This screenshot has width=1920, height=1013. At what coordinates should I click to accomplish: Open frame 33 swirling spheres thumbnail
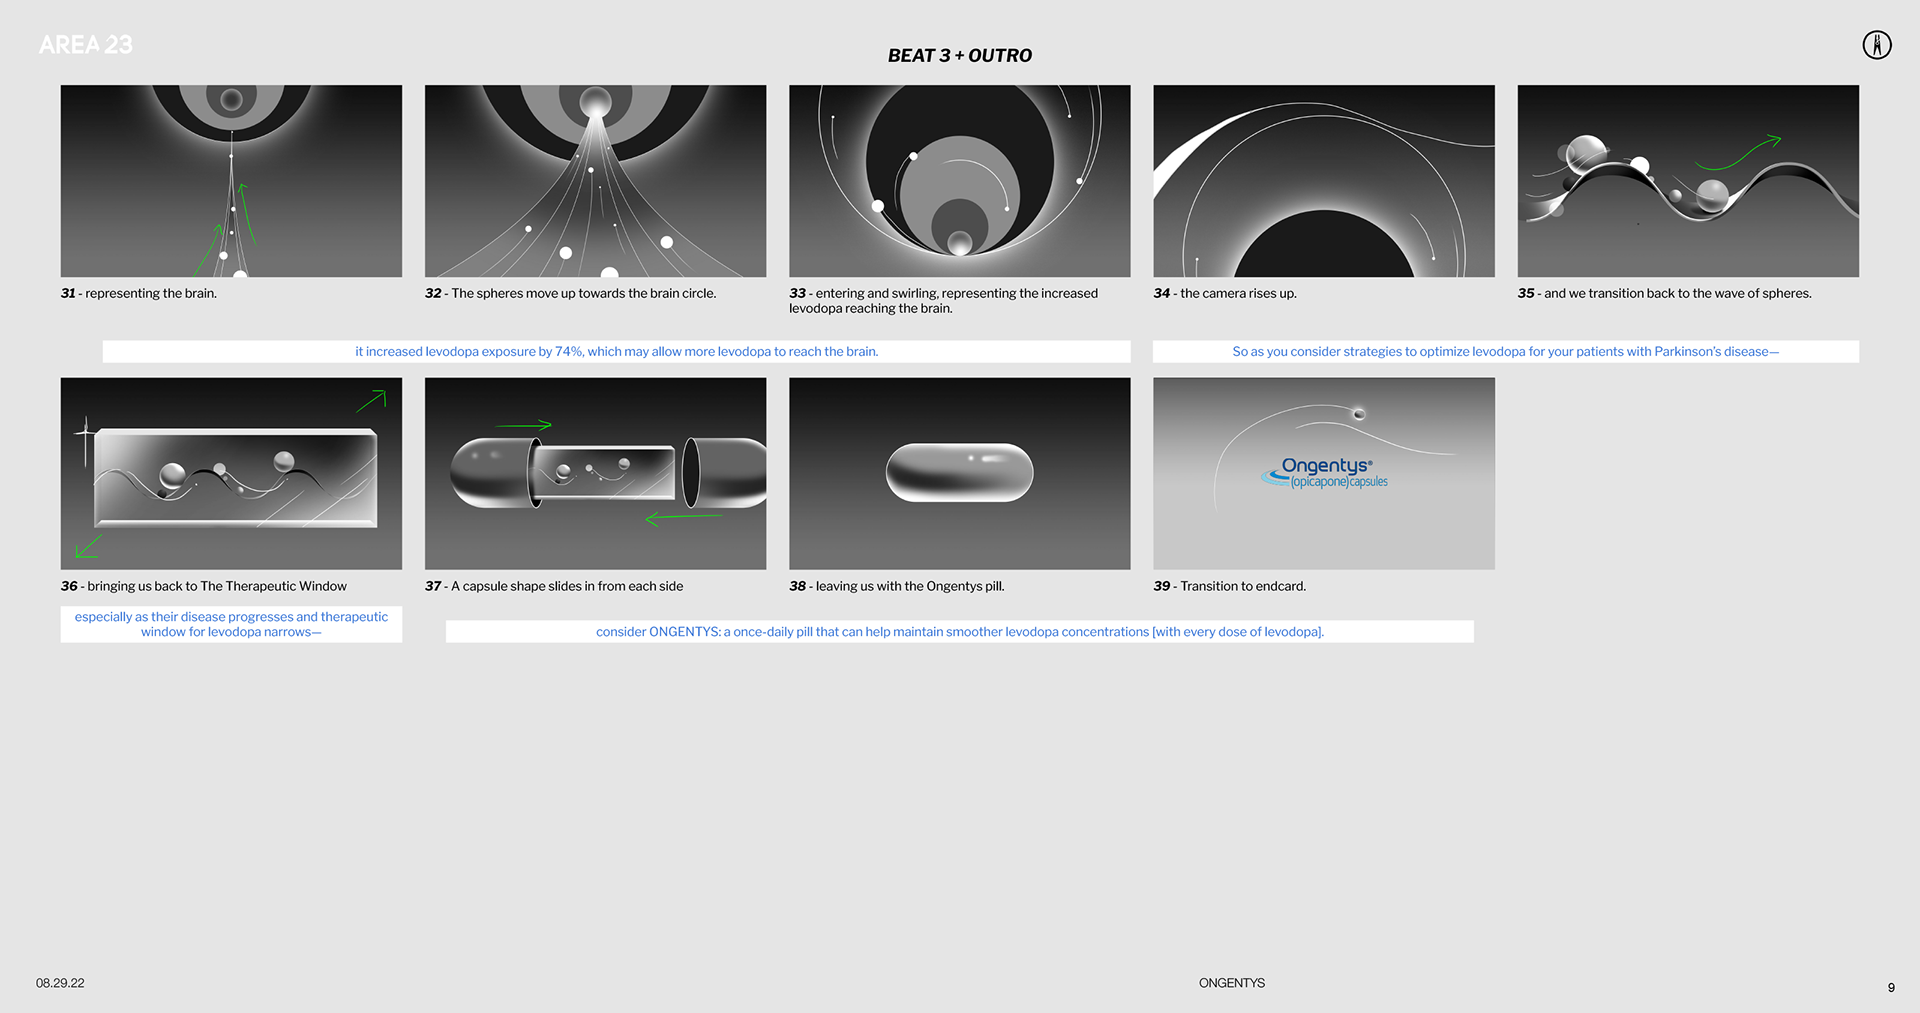click(960, 181)
